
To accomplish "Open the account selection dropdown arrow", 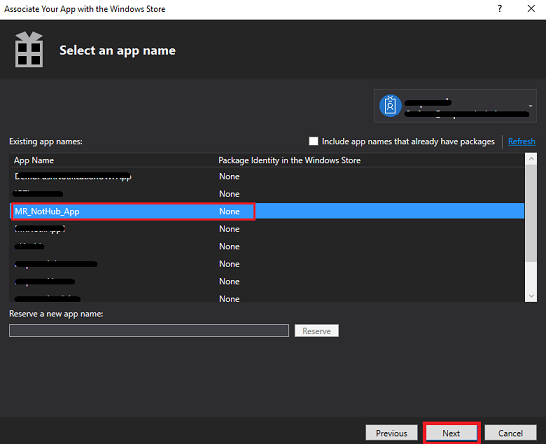I will (530, 106).
